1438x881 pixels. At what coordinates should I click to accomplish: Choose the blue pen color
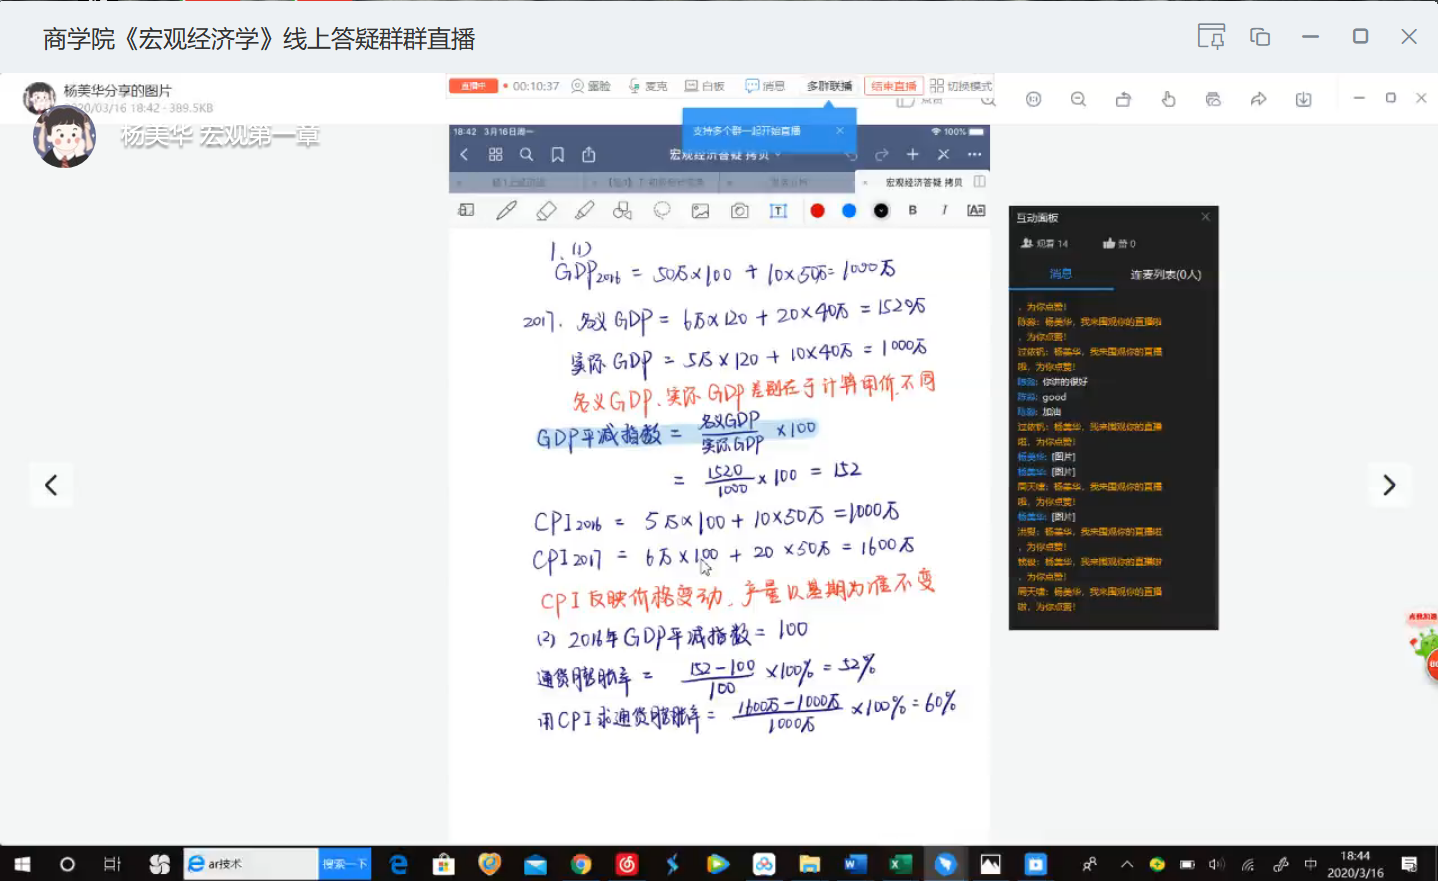tap(849, 210)
